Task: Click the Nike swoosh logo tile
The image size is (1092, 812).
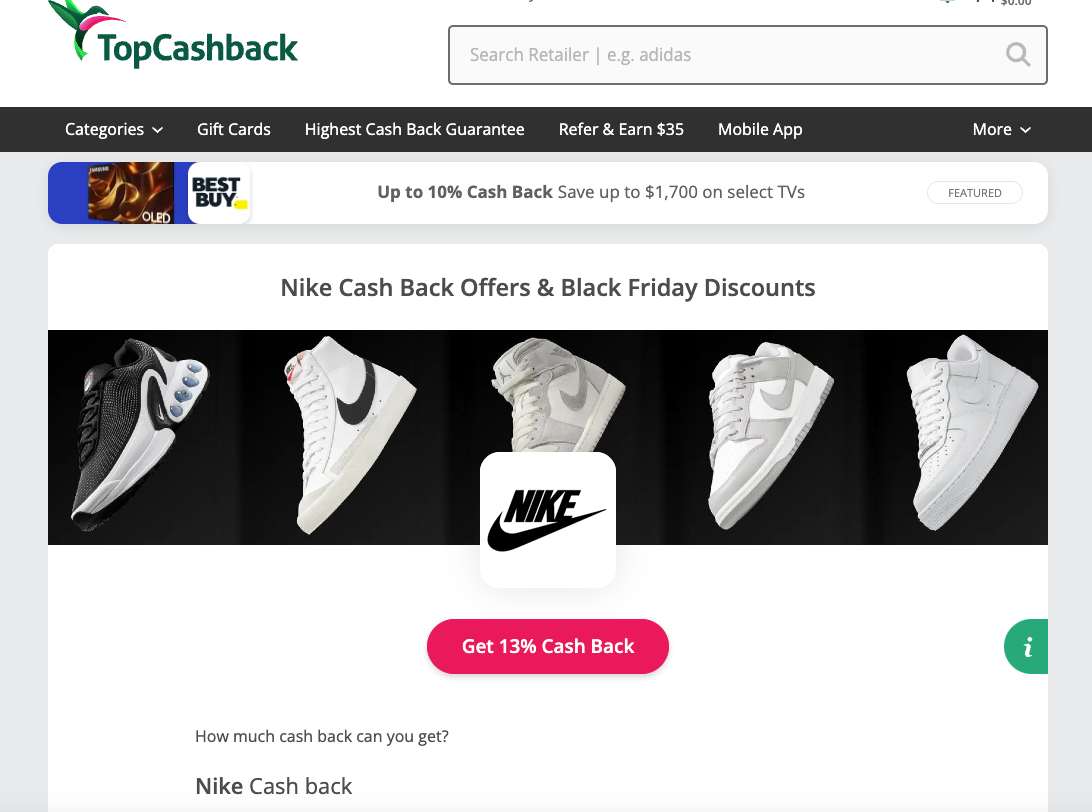Action: (x=547, y=520)
